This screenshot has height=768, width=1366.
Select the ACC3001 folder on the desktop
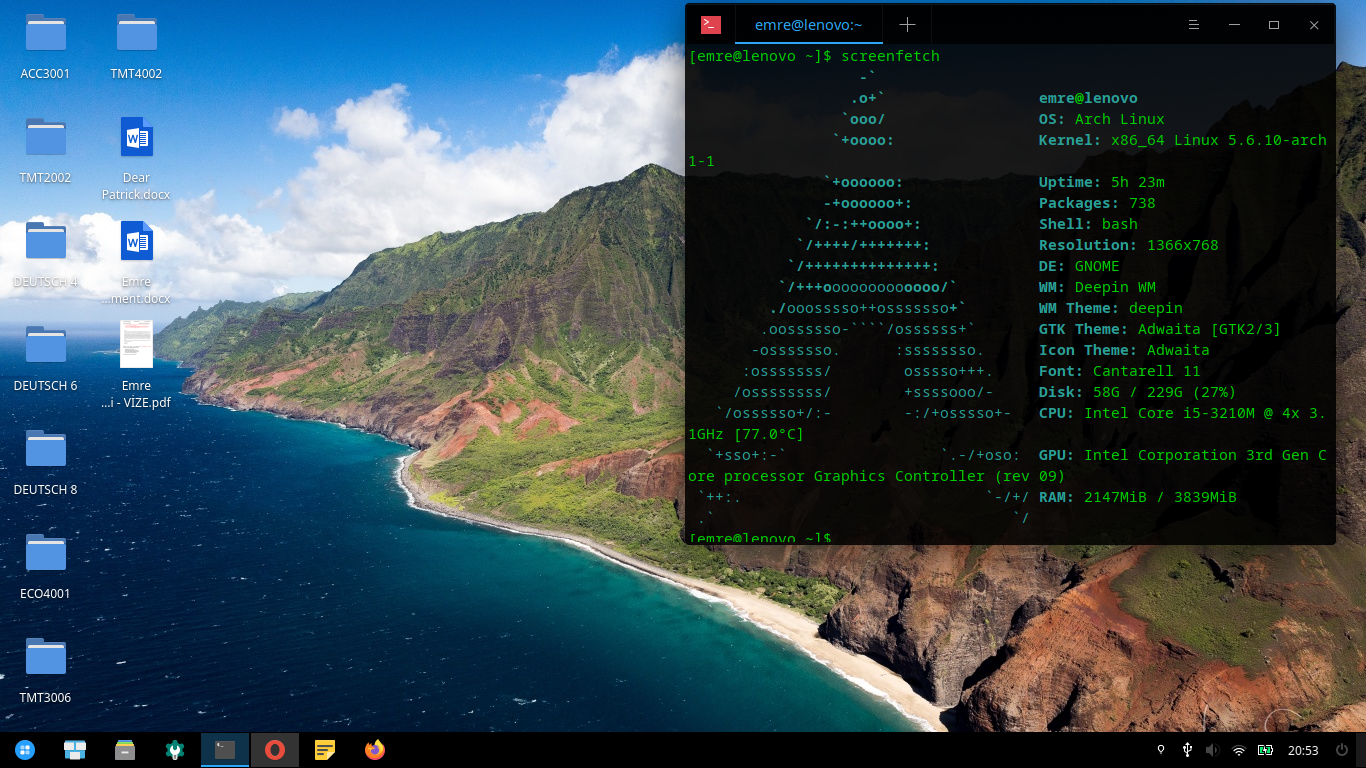tap(45, 47)
